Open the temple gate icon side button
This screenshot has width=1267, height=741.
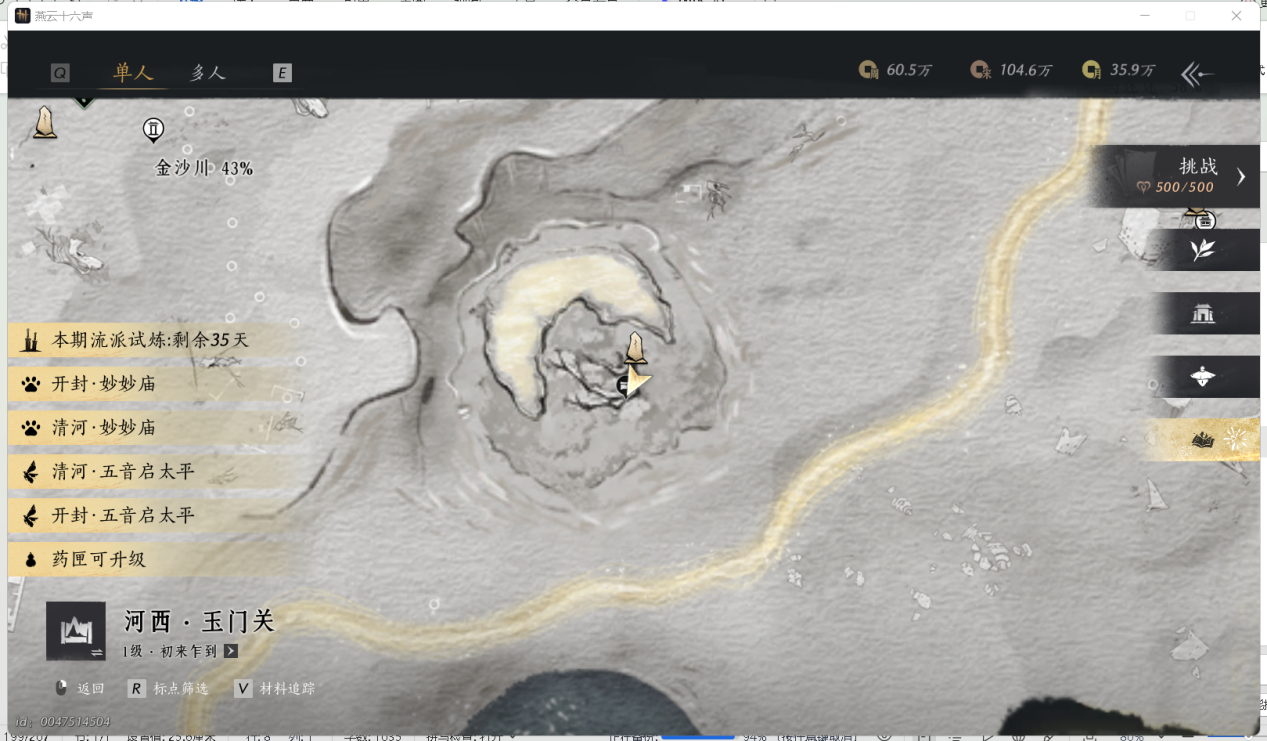[x=1202, y=314]
